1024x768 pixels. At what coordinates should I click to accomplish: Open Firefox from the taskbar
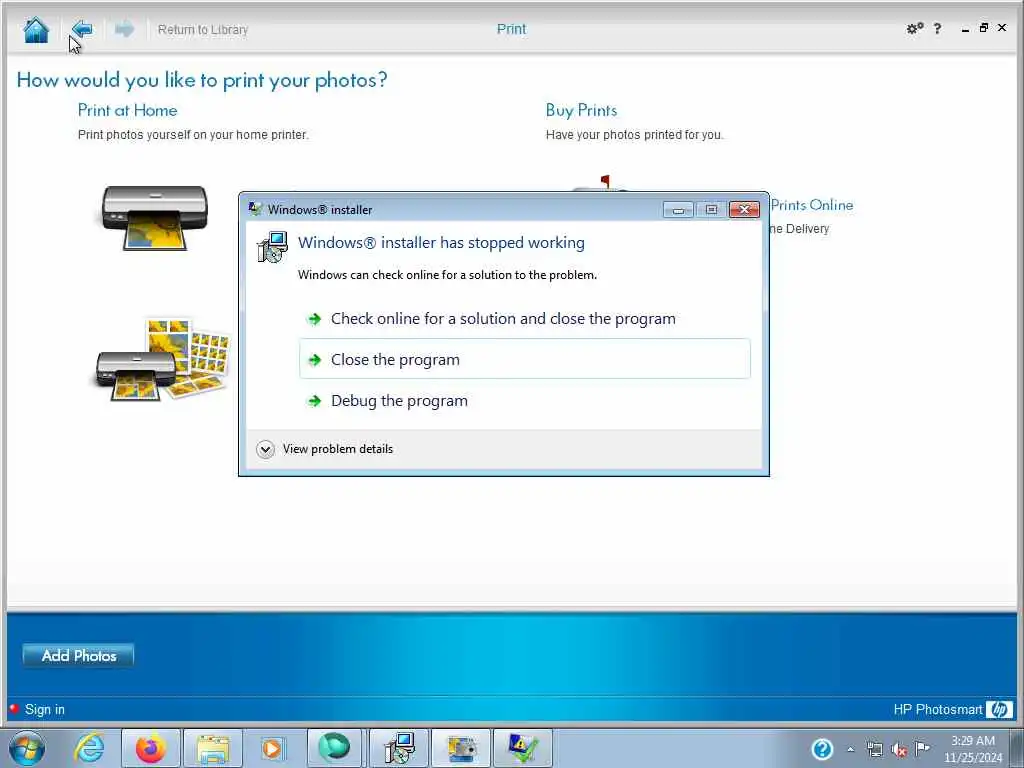pos(150,748)
